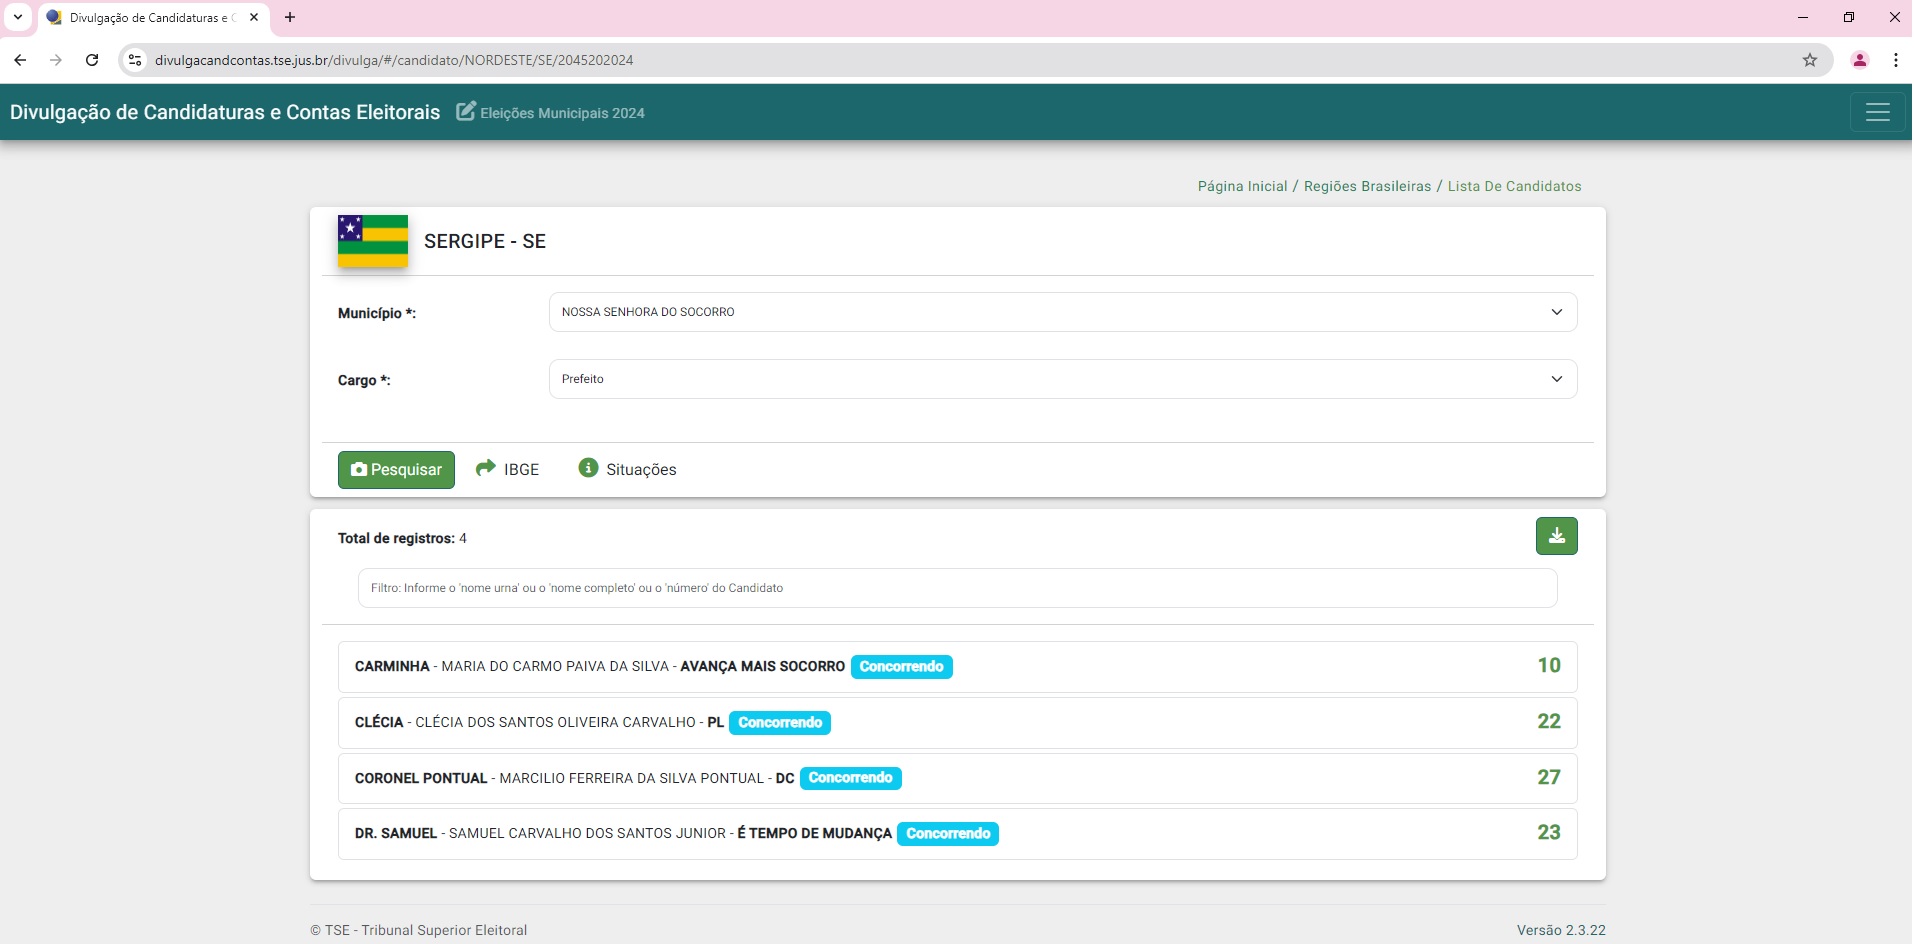Restore down the browser window
The height and width of the screenshot is (944, 1914).
pyautogui.click(x=1849, y=17)
